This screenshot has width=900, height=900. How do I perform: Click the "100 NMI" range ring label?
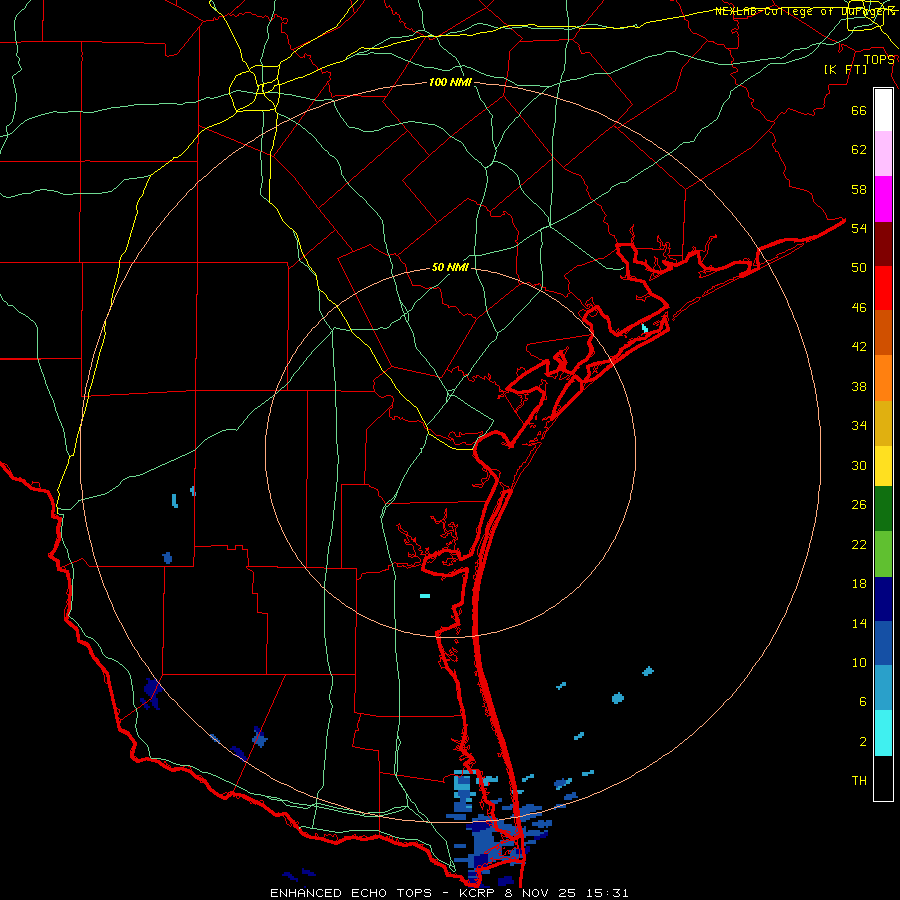(x=450, y=83)
